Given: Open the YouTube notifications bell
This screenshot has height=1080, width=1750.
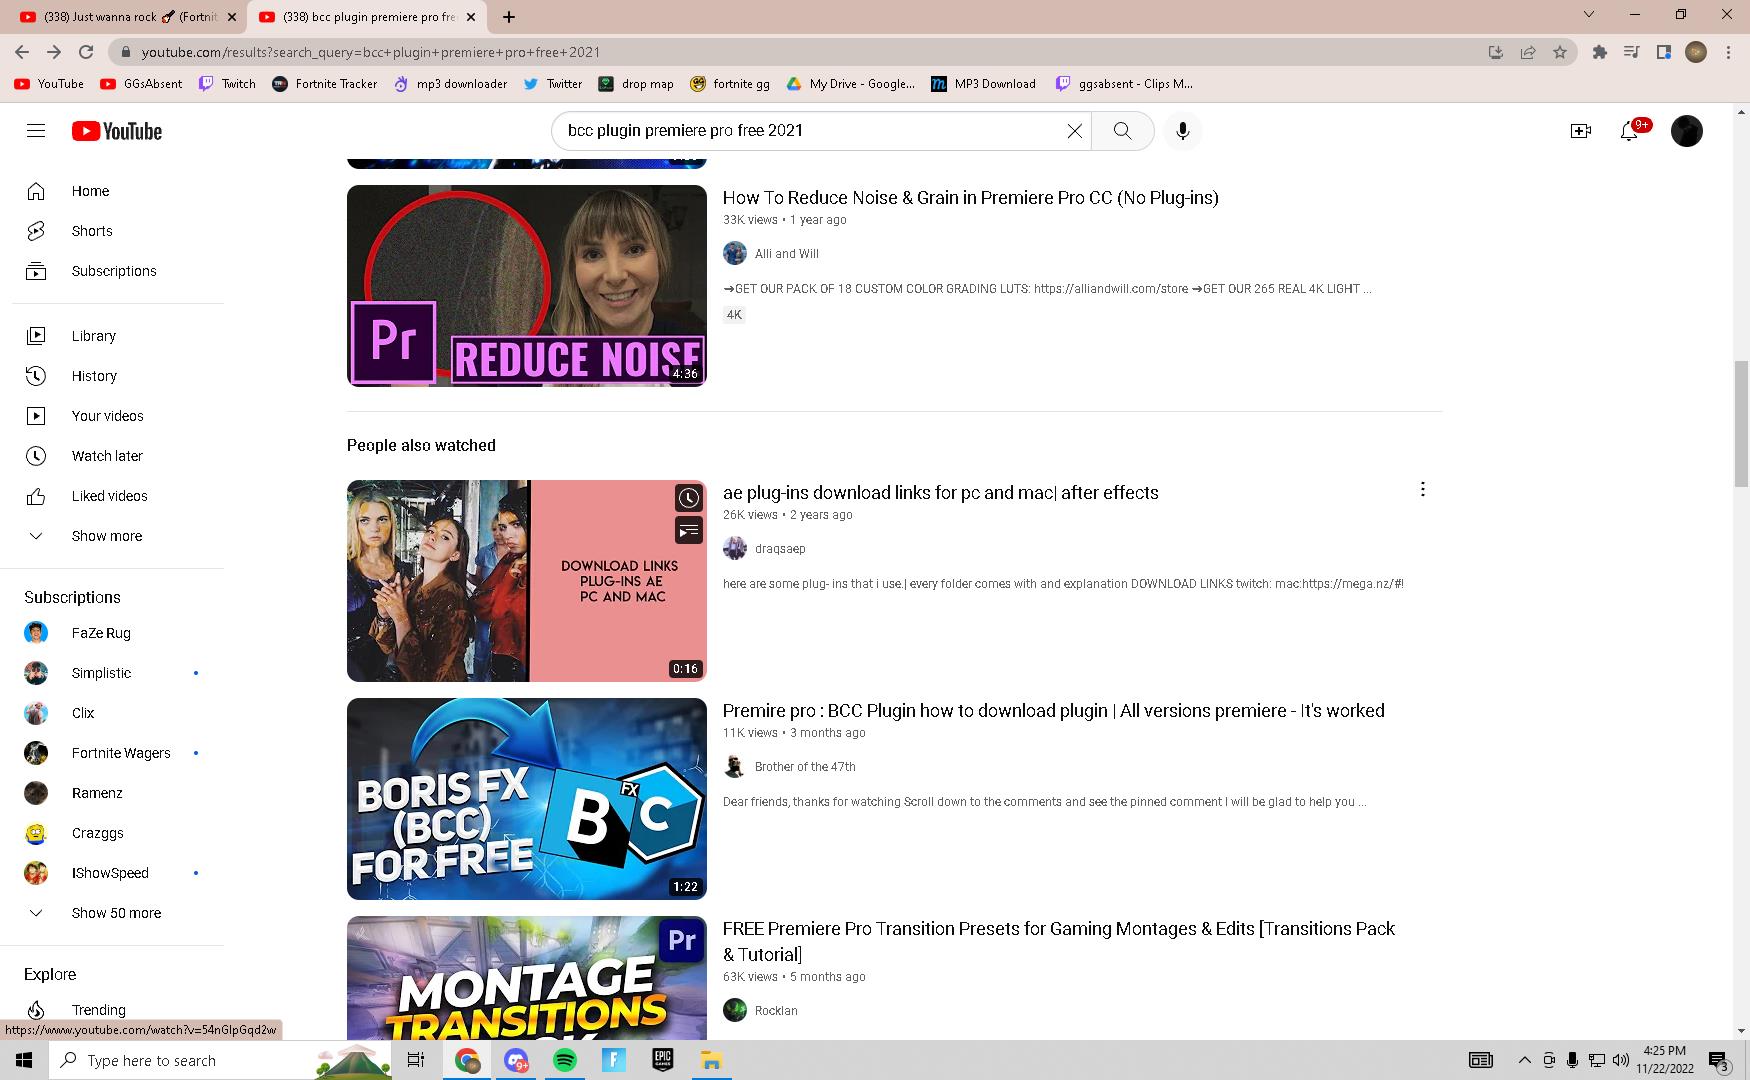Looking at the screenshot, I should (1629, 131).
